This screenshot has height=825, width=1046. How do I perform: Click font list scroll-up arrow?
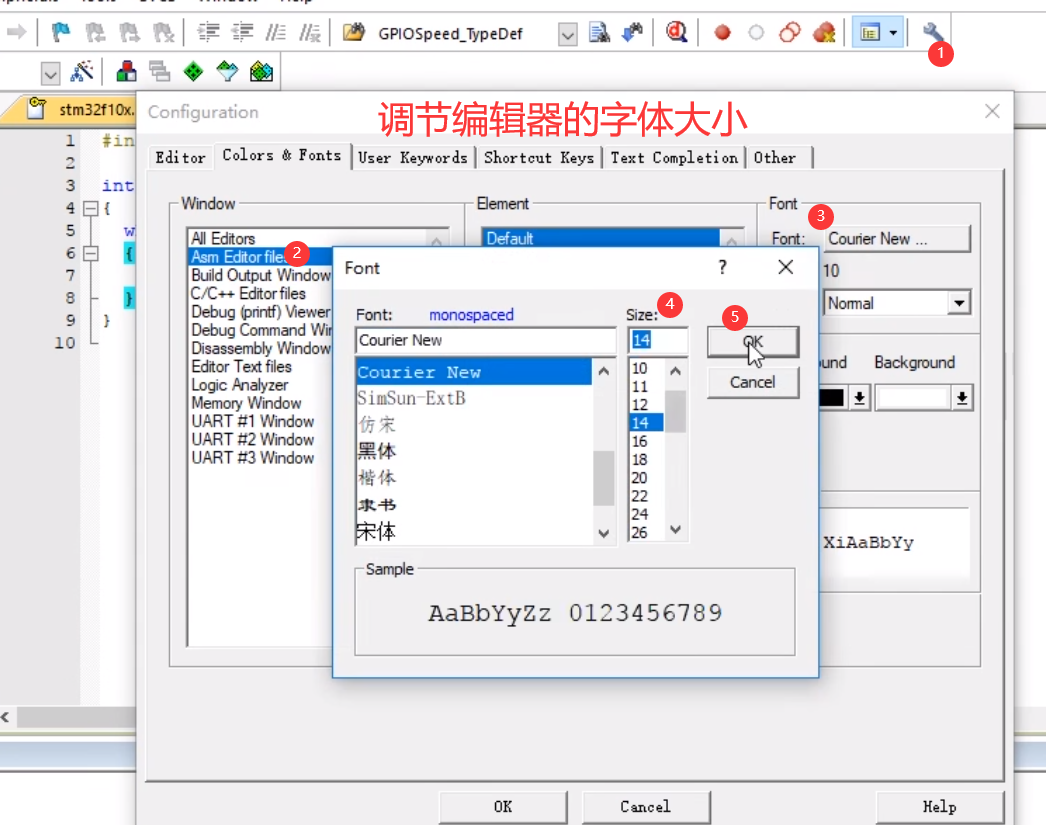click(604, 371)
